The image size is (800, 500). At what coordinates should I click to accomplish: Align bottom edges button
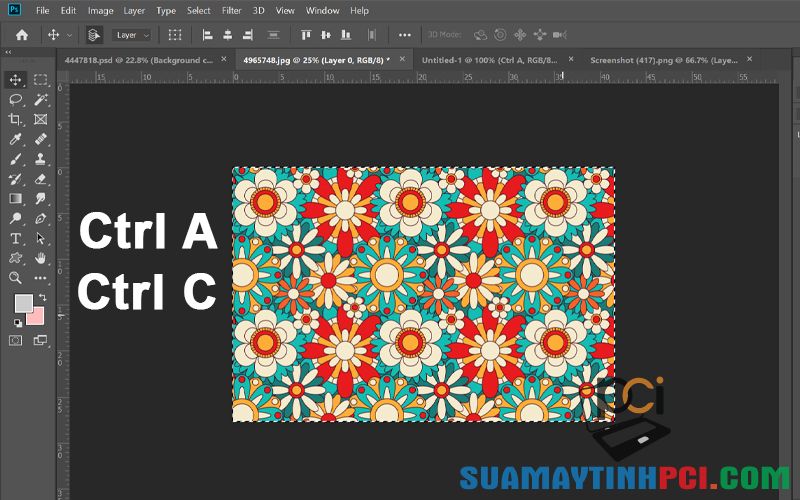pyautogui.click(x=346, y=35)
